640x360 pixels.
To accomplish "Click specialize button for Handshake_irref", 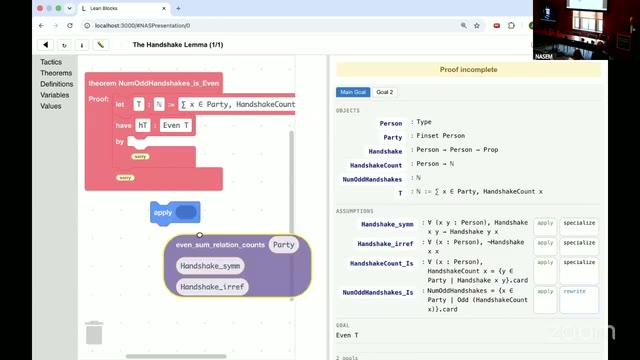I will (x=579, y=246).
